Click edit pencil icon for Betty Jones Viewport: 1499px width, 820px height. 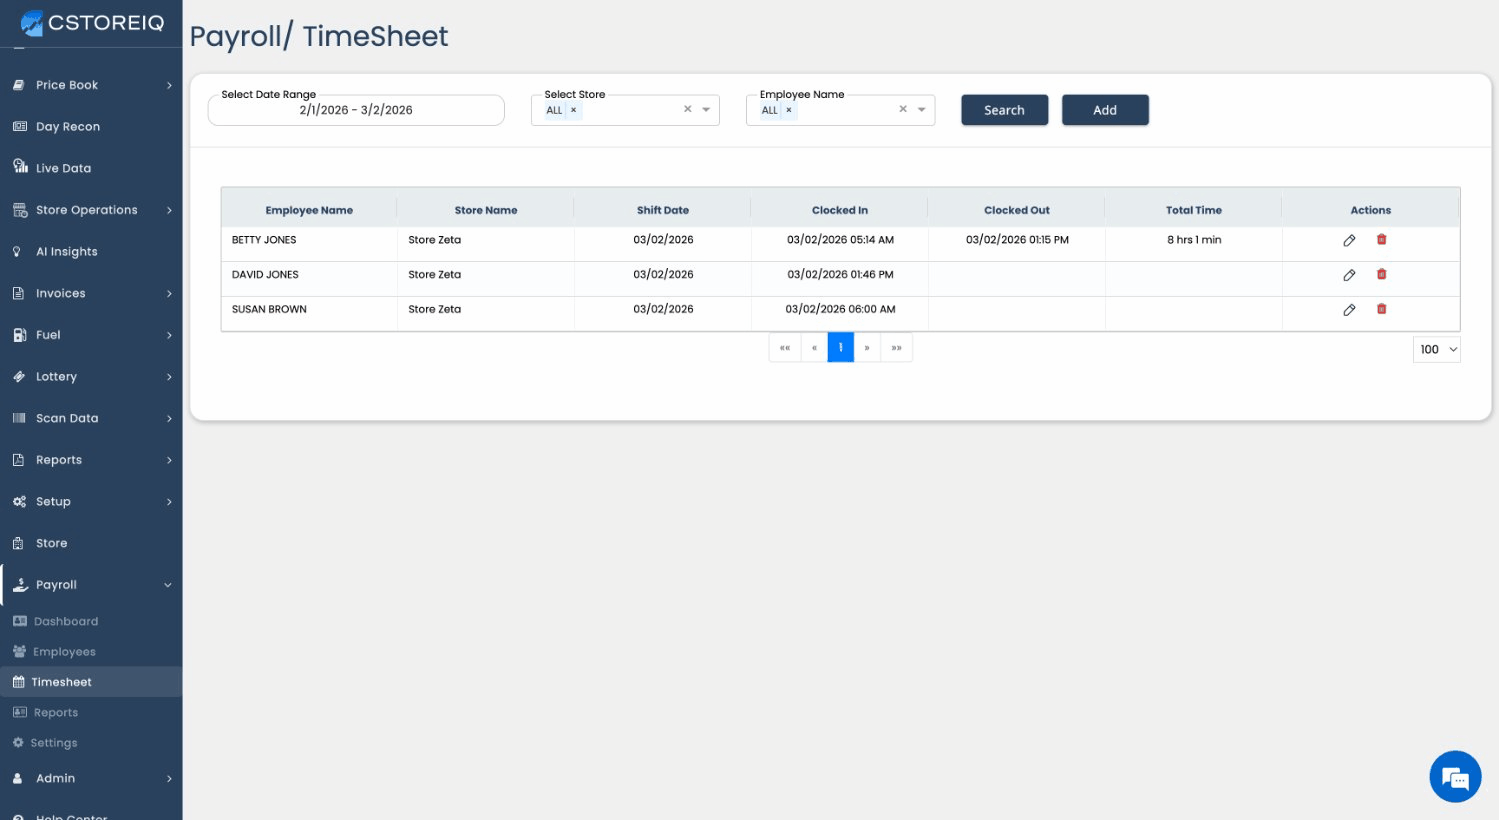(1349, 240)
